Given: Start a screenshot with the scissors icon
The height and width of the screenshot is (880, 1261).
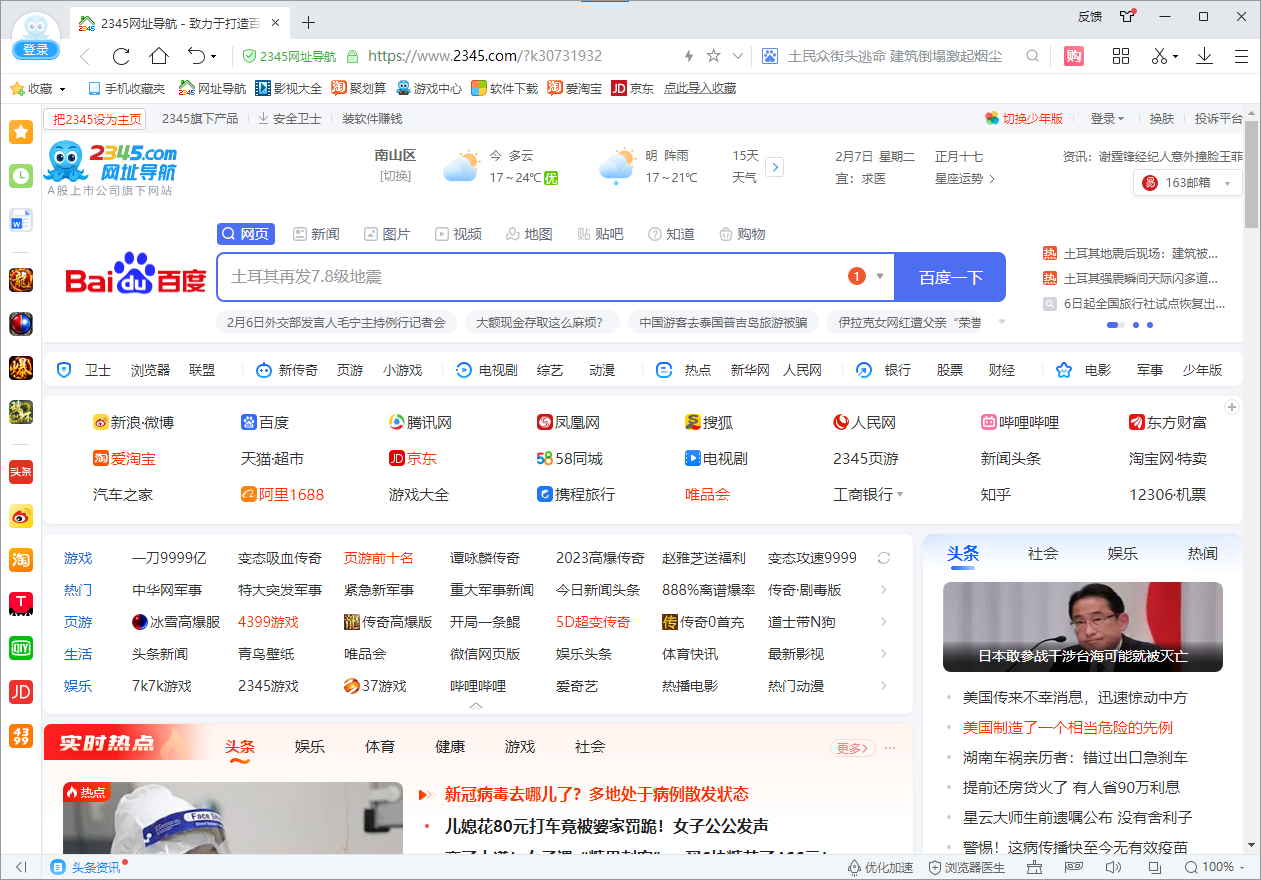Looking at the screenshot, I should point(1159,56).
